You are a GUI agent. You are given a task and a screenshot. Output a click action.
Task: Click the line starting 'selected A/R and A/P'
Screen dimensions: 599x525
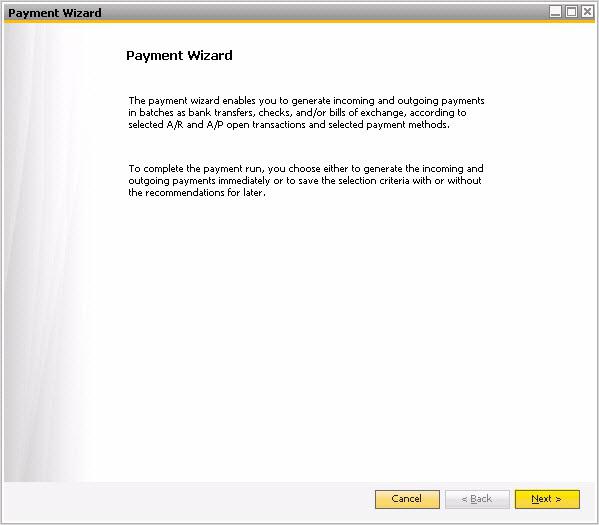[289, 125]
